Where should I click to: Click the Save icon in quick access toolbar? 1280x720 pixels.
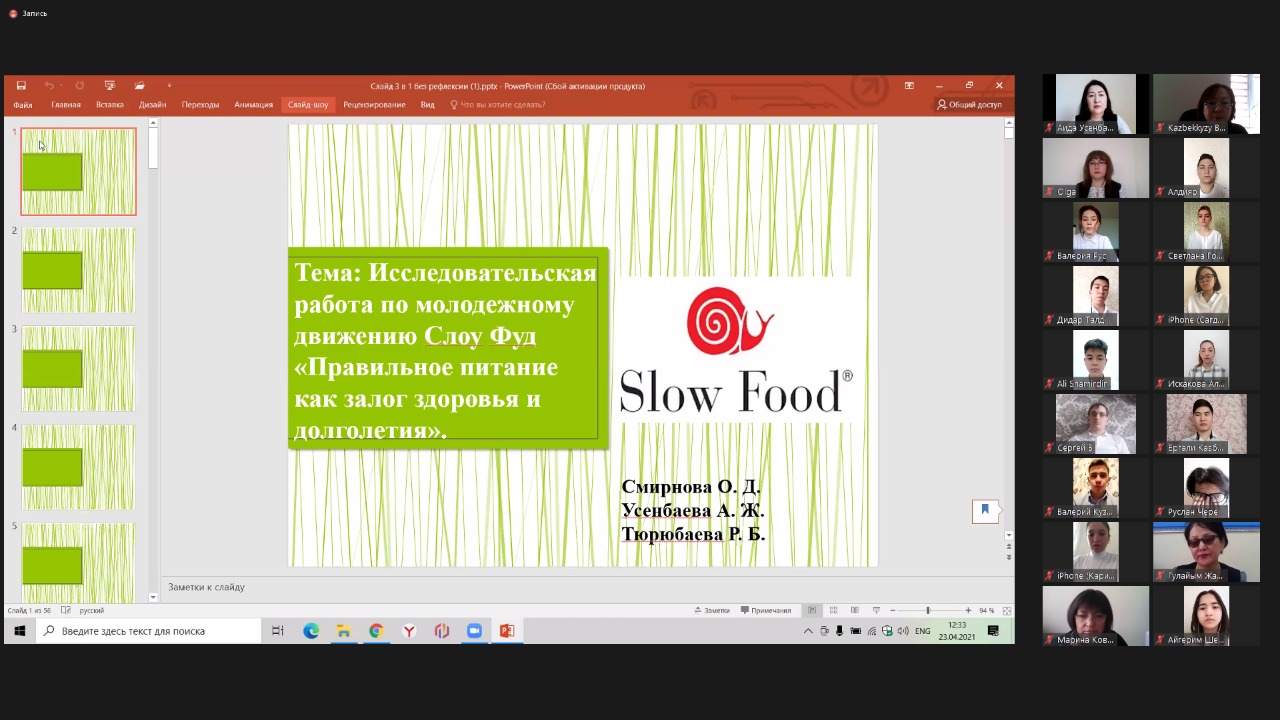point(21,86)
